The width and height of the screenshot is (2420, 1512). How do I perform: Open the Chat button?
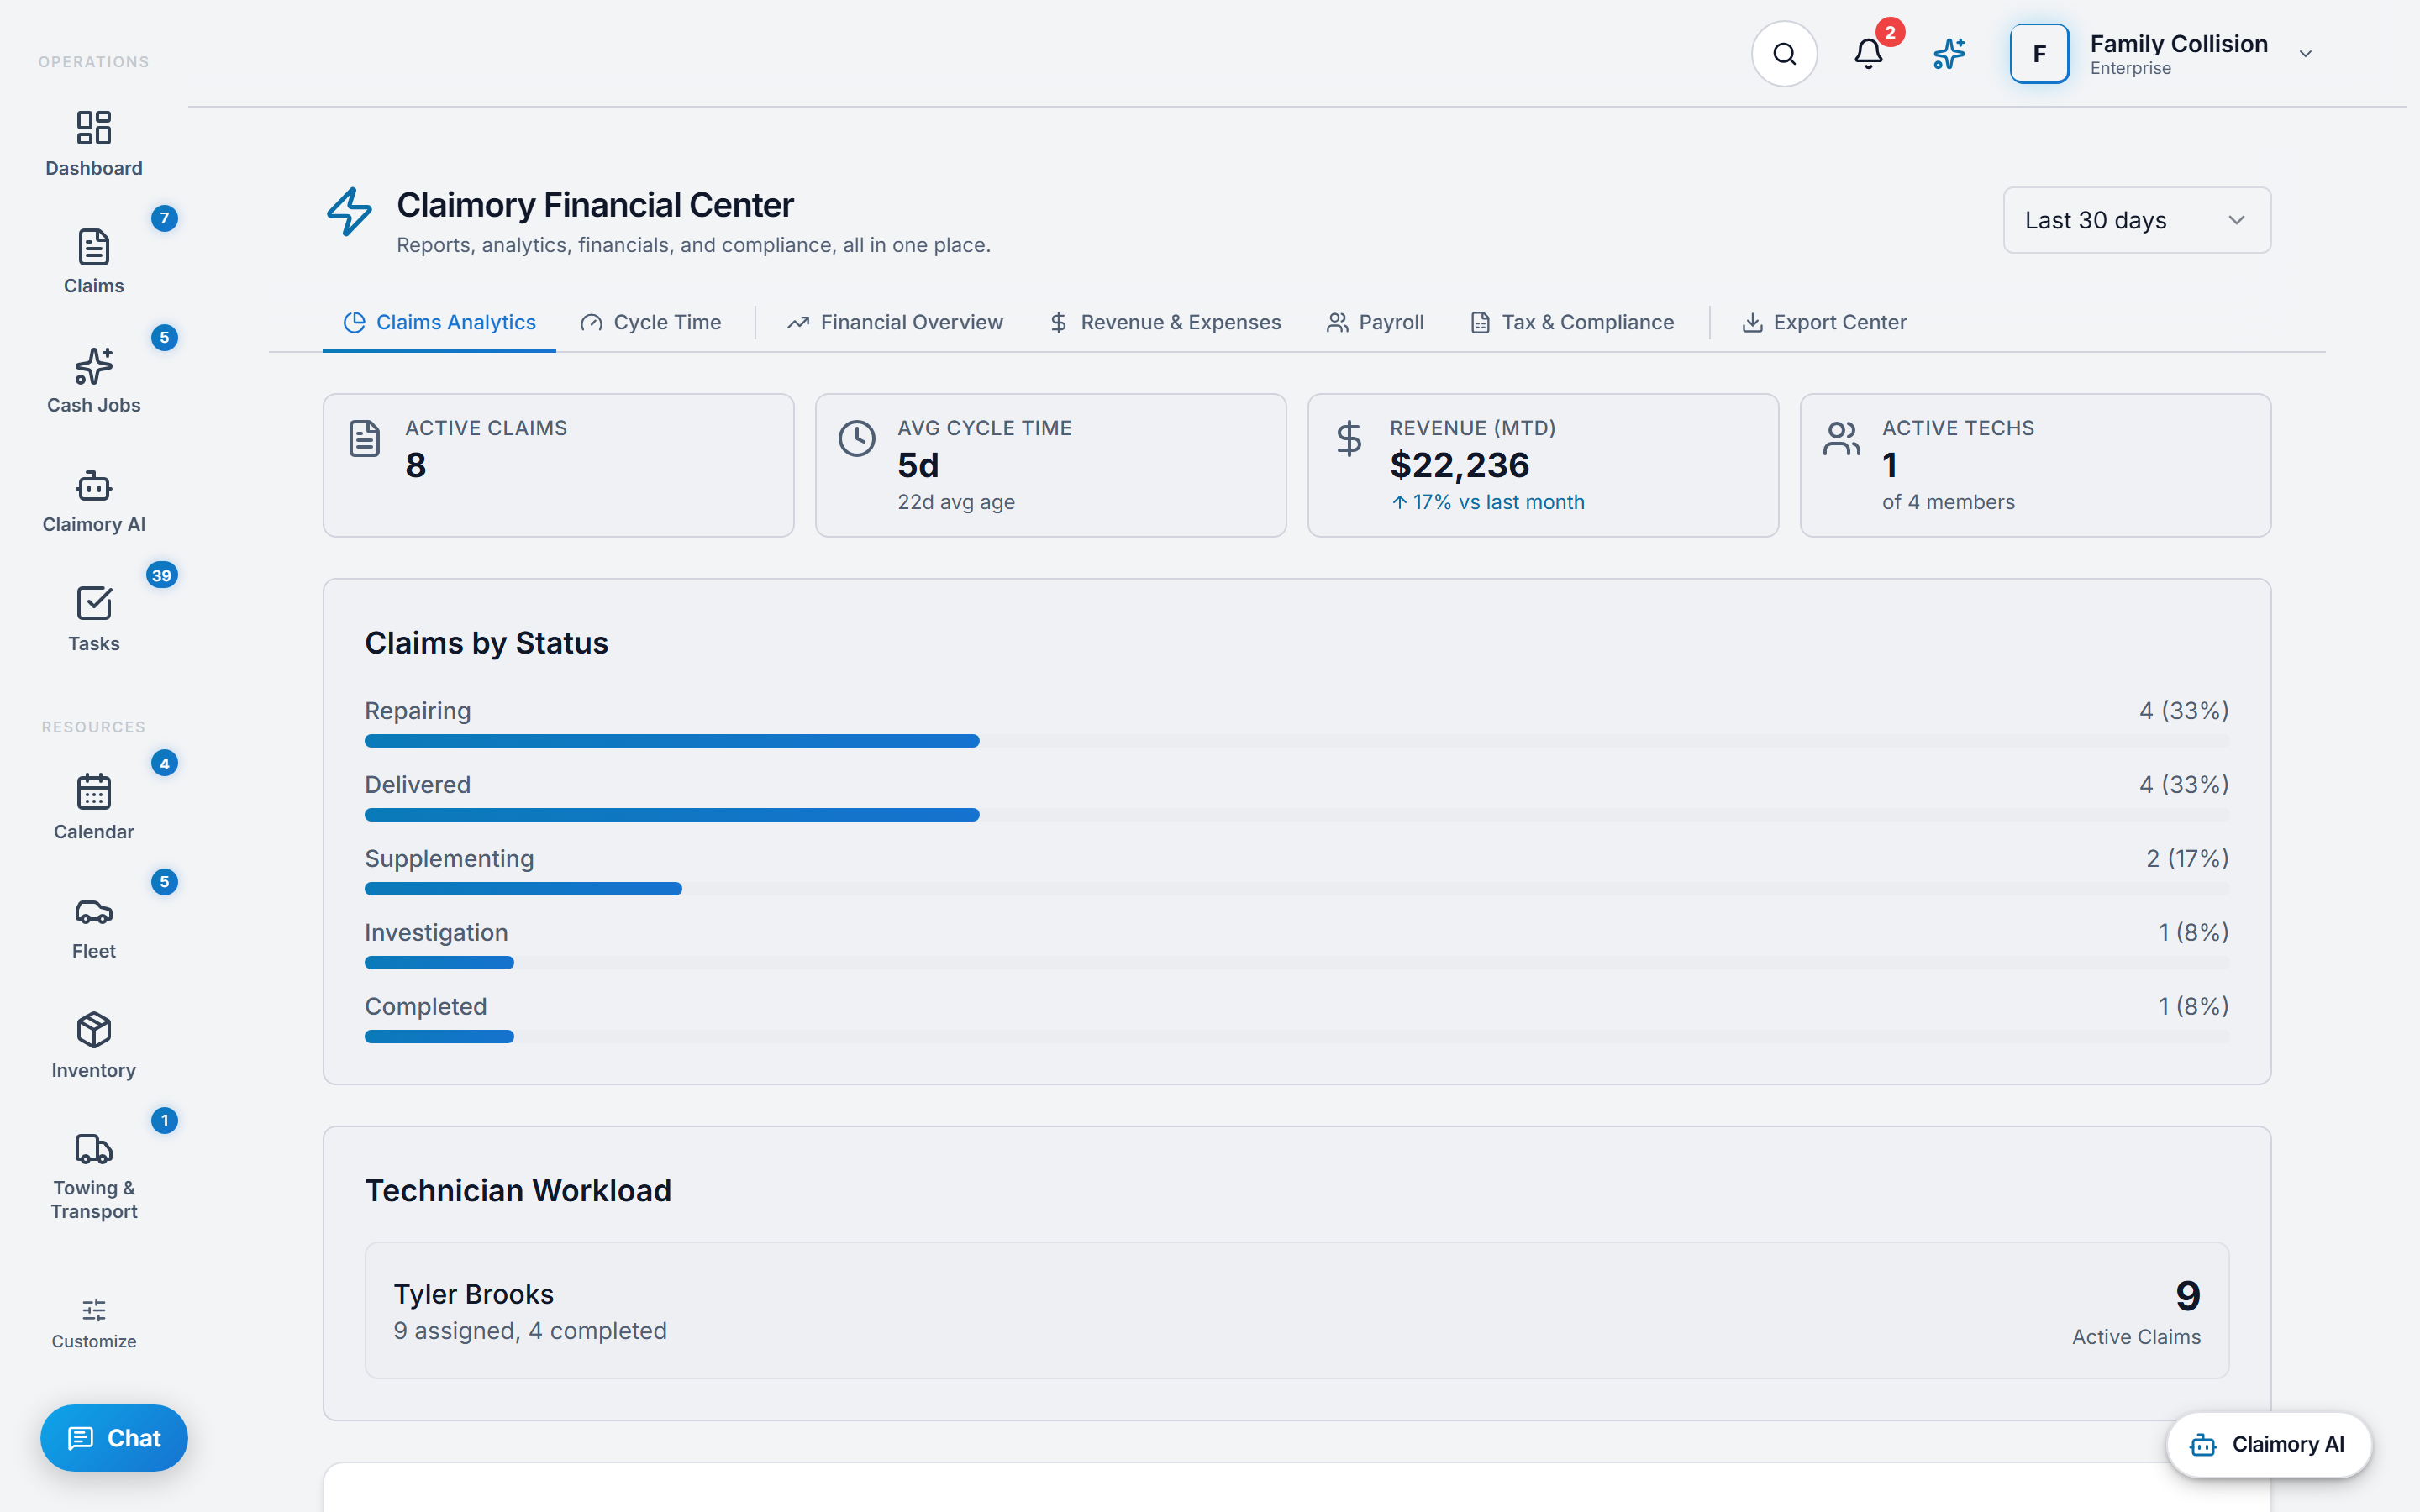click(x=114, y=1438)
